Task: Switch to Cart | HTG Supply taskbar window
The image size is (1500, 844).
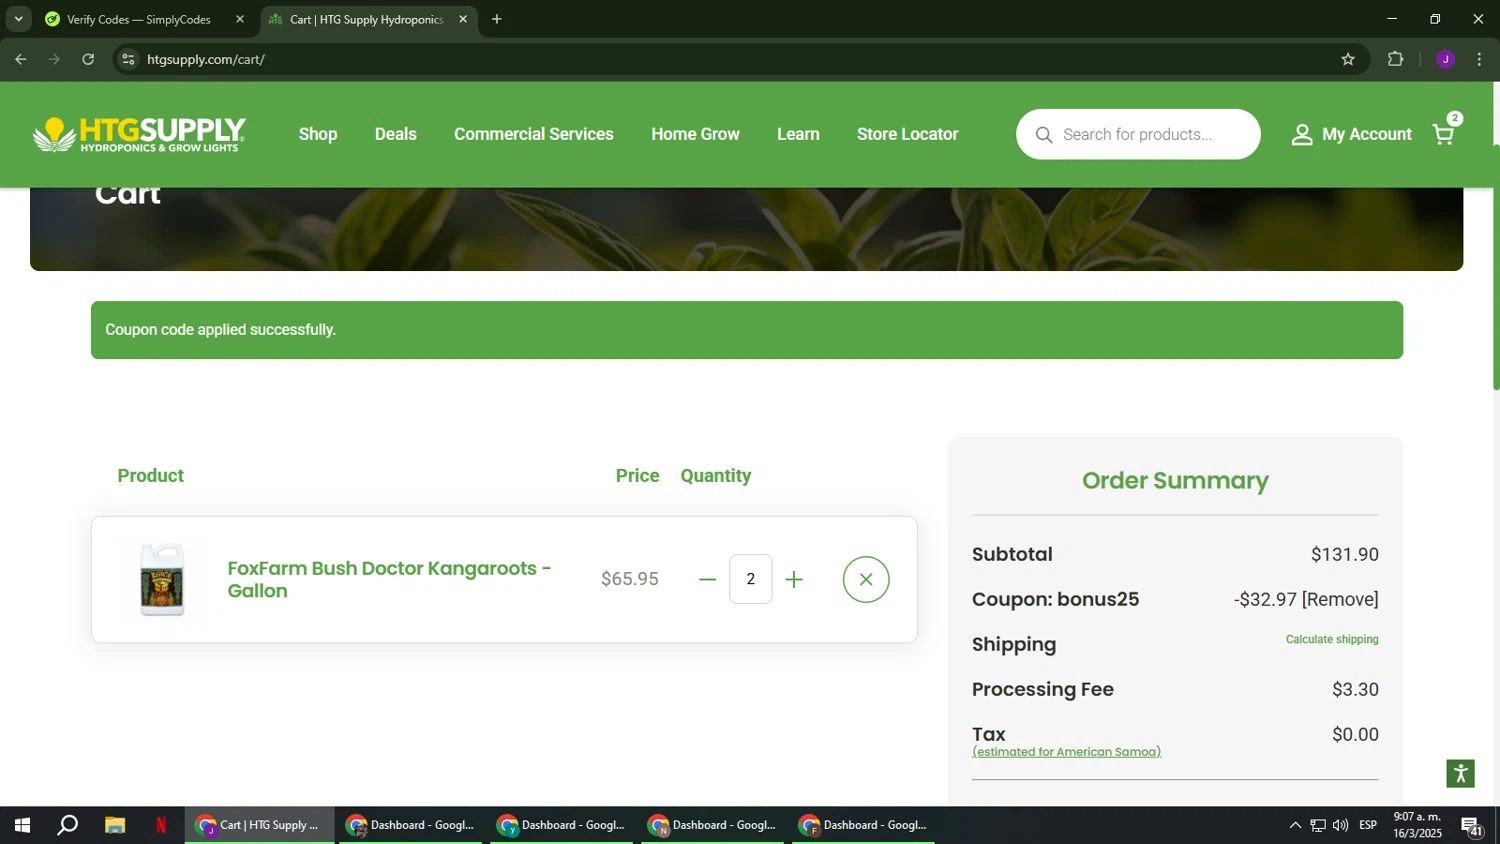Action: click(259, 825)
